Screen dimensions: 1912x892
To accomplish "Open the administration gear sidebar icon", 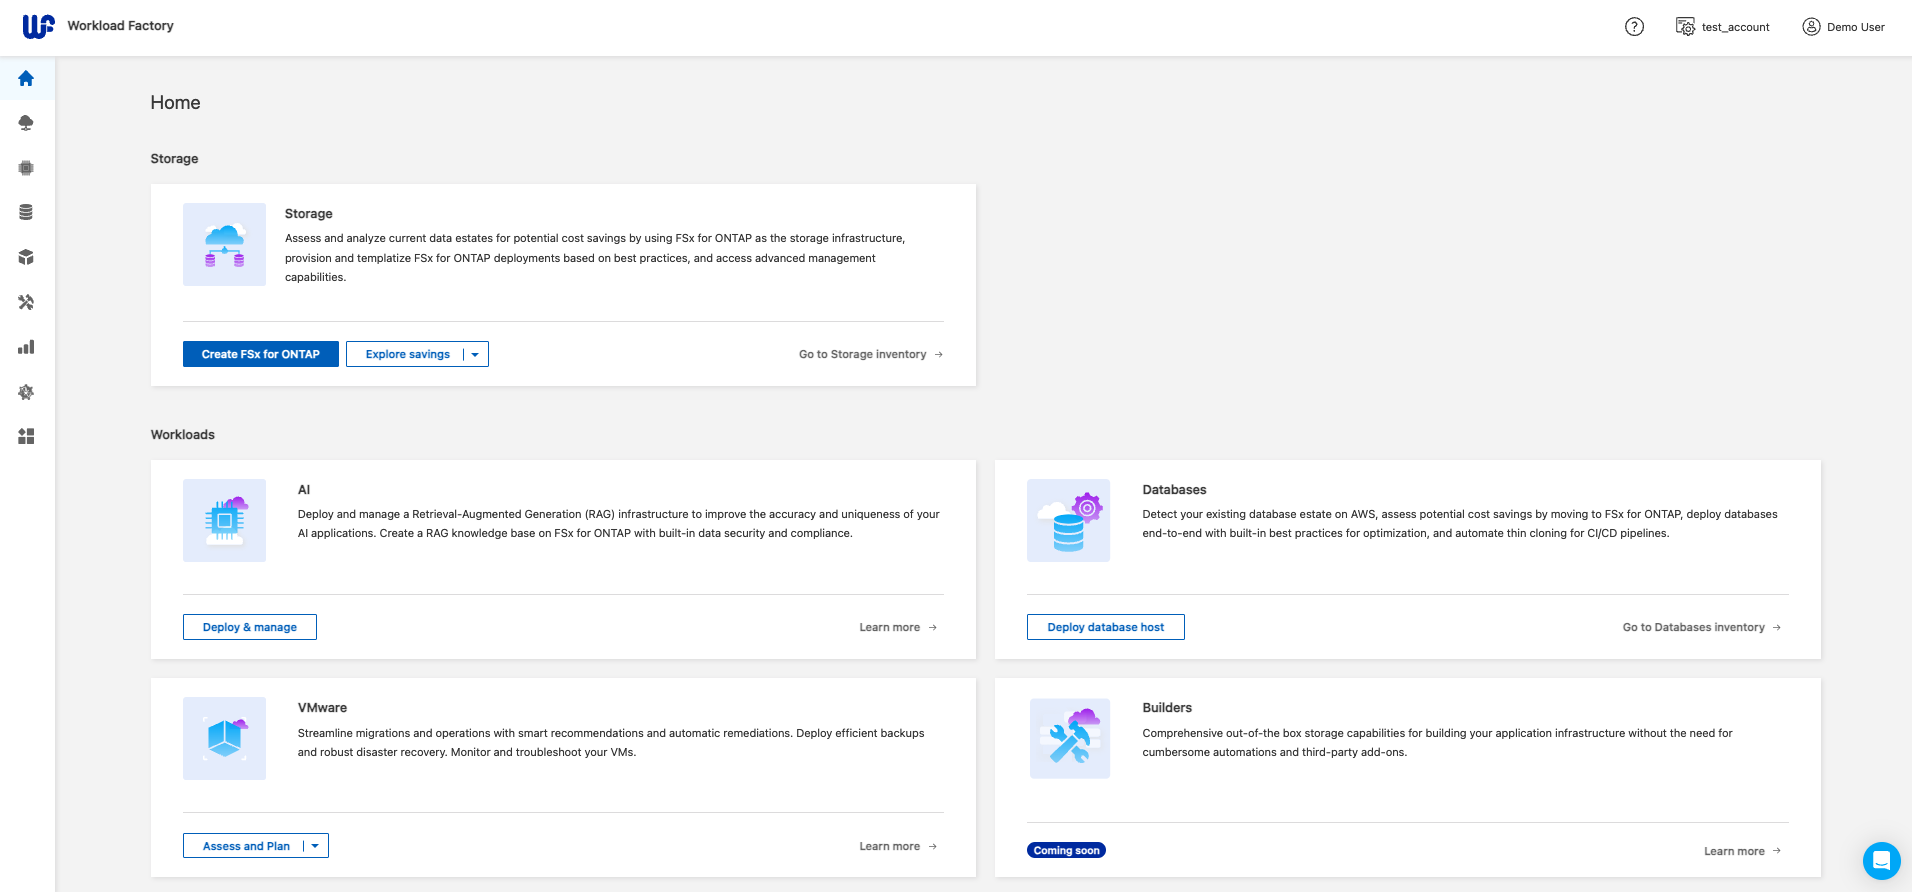I will pyautogui.click(x=26, y=392).
